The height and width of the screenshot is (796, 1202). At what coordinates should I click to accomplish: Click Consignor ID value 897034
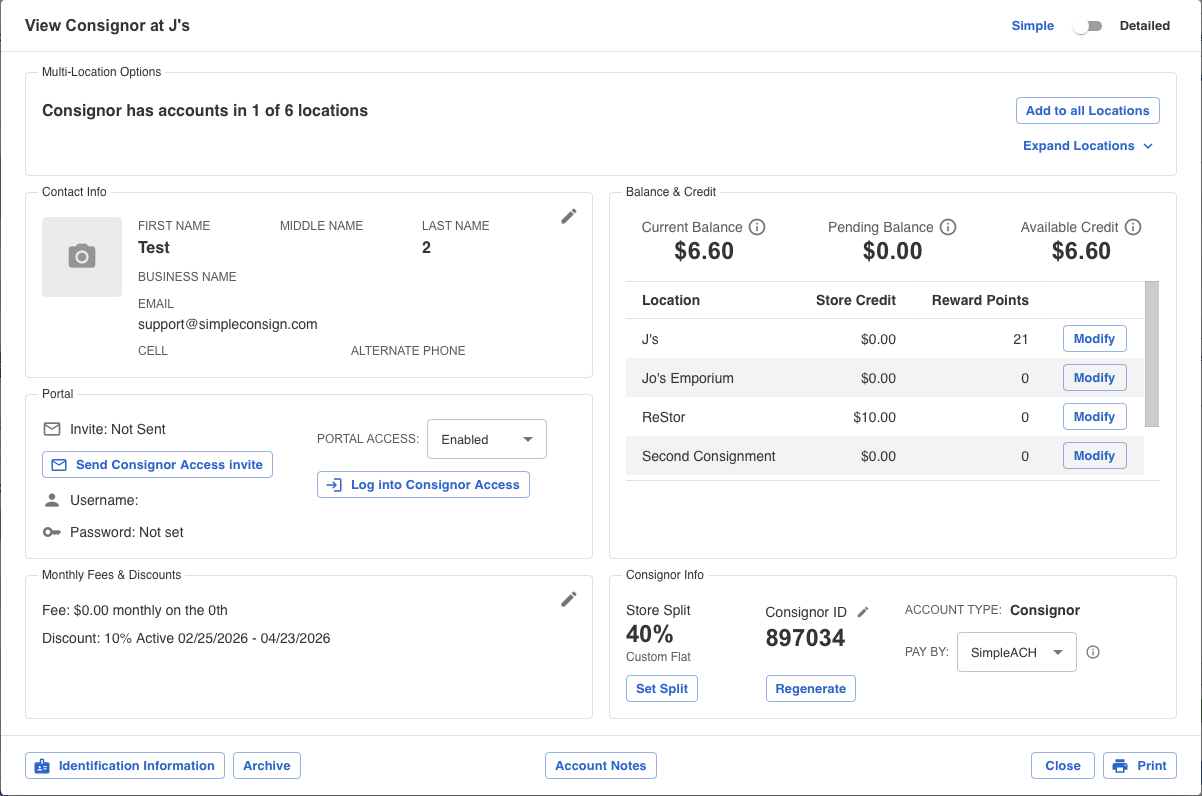coord(806,638)
